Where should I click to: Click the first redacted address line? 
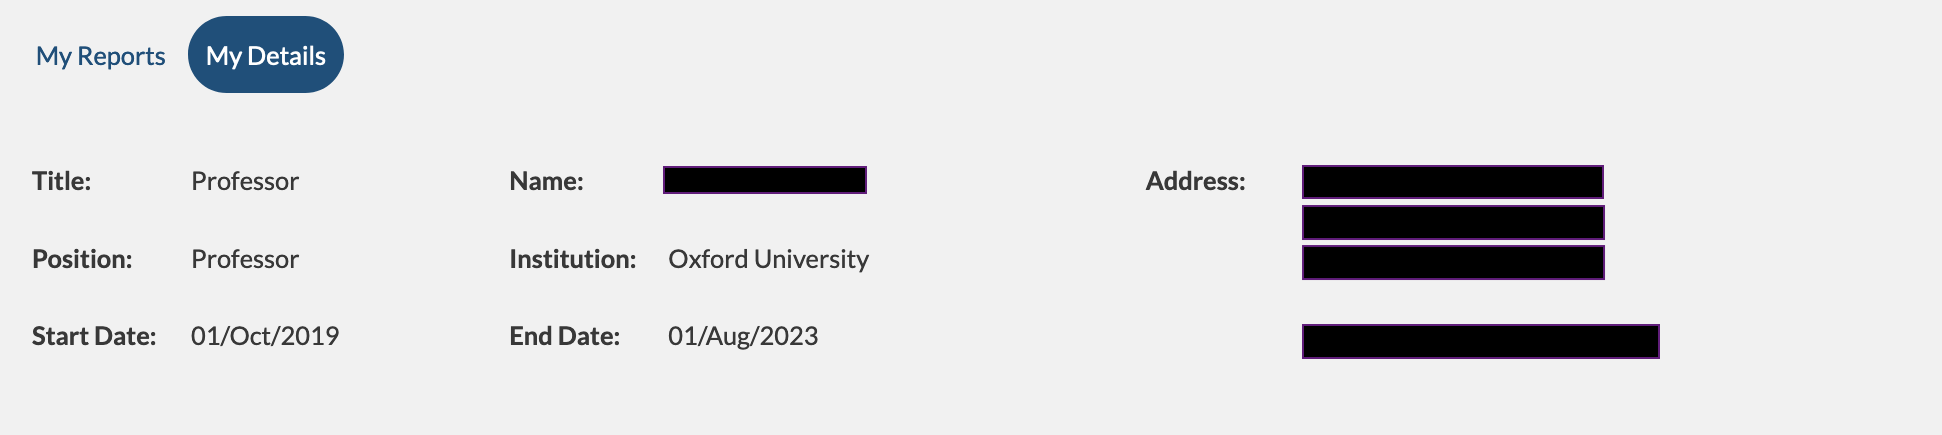[x=1453, y=182]
